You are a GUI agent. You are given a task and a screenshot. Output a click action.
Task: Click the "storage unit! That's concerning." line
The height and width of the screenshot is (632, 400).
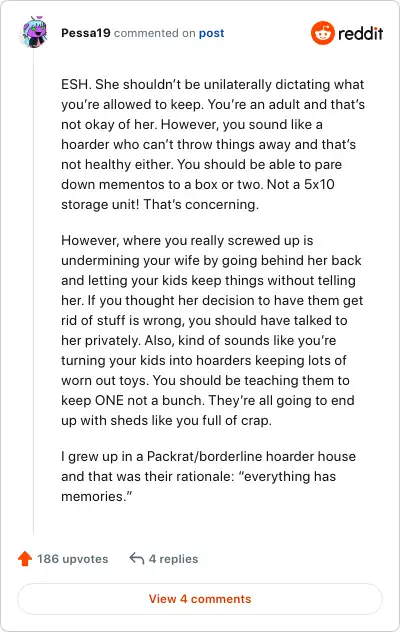click(160, 204)
